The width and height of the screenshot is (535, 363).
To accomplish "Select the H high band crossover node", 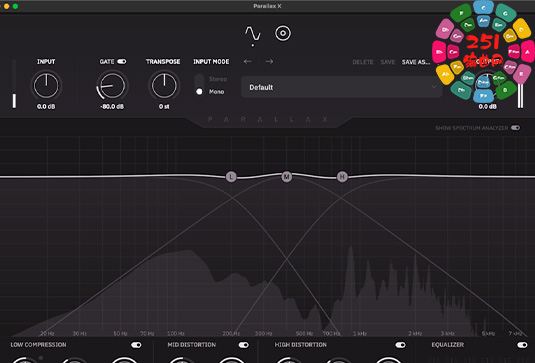I will 342,177.
